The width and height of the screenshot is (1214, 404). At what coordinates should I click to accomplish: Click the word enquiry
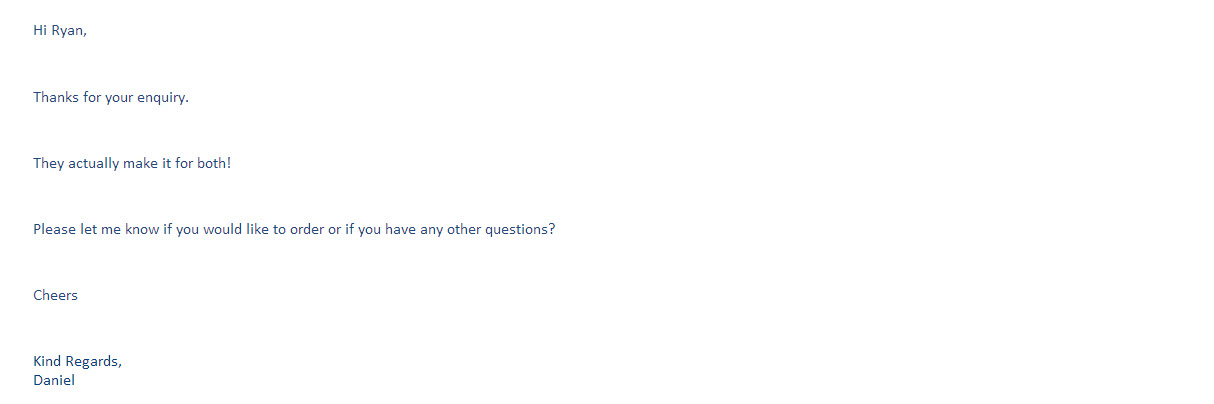tap(162, 97)
